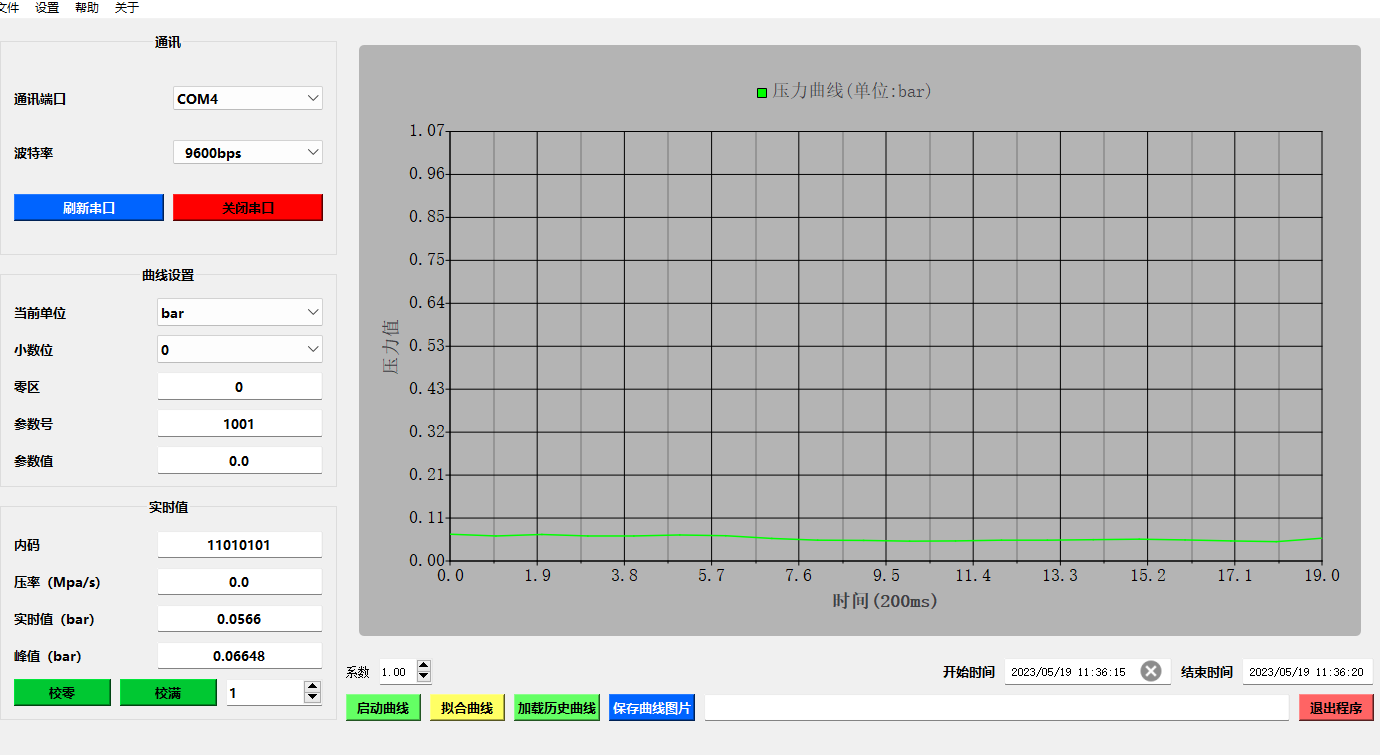
Task: Click the yellow 拟合曲线 button
Action: coord(467,707)
